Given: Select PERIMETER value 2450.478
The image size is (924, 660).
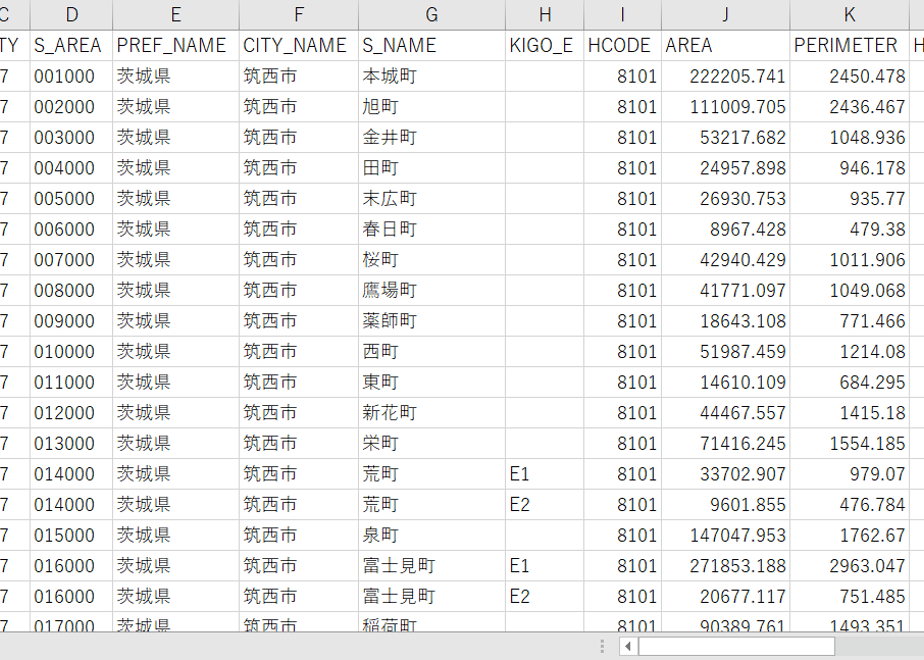Looking at the screenshot, I should click(850, 76).
